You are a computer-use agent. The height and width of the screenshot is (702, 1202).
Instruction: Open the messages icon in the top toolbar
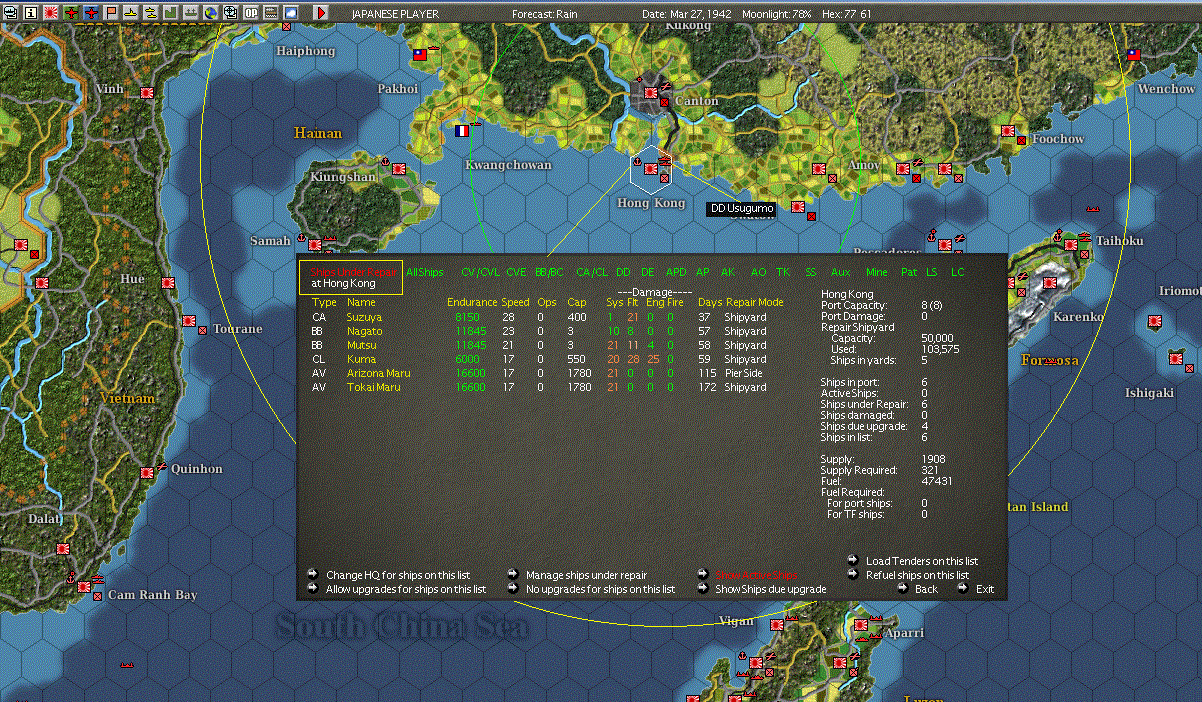[x=10, y=13]
